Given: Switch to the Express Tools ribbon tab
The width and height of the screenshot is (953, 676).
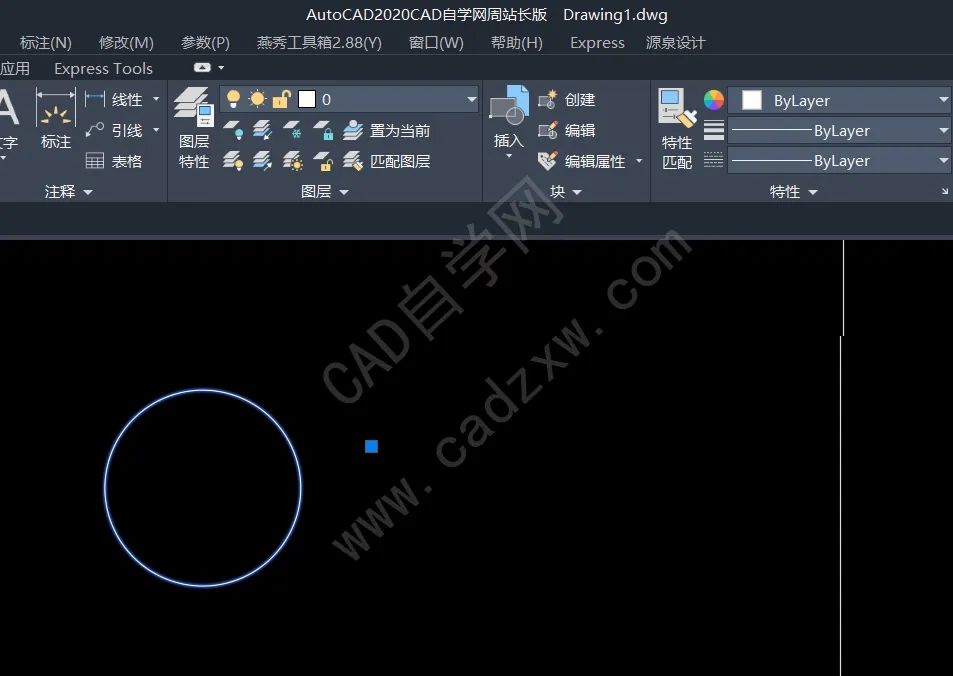Looking at the screenshot, I should pos(103,68).
